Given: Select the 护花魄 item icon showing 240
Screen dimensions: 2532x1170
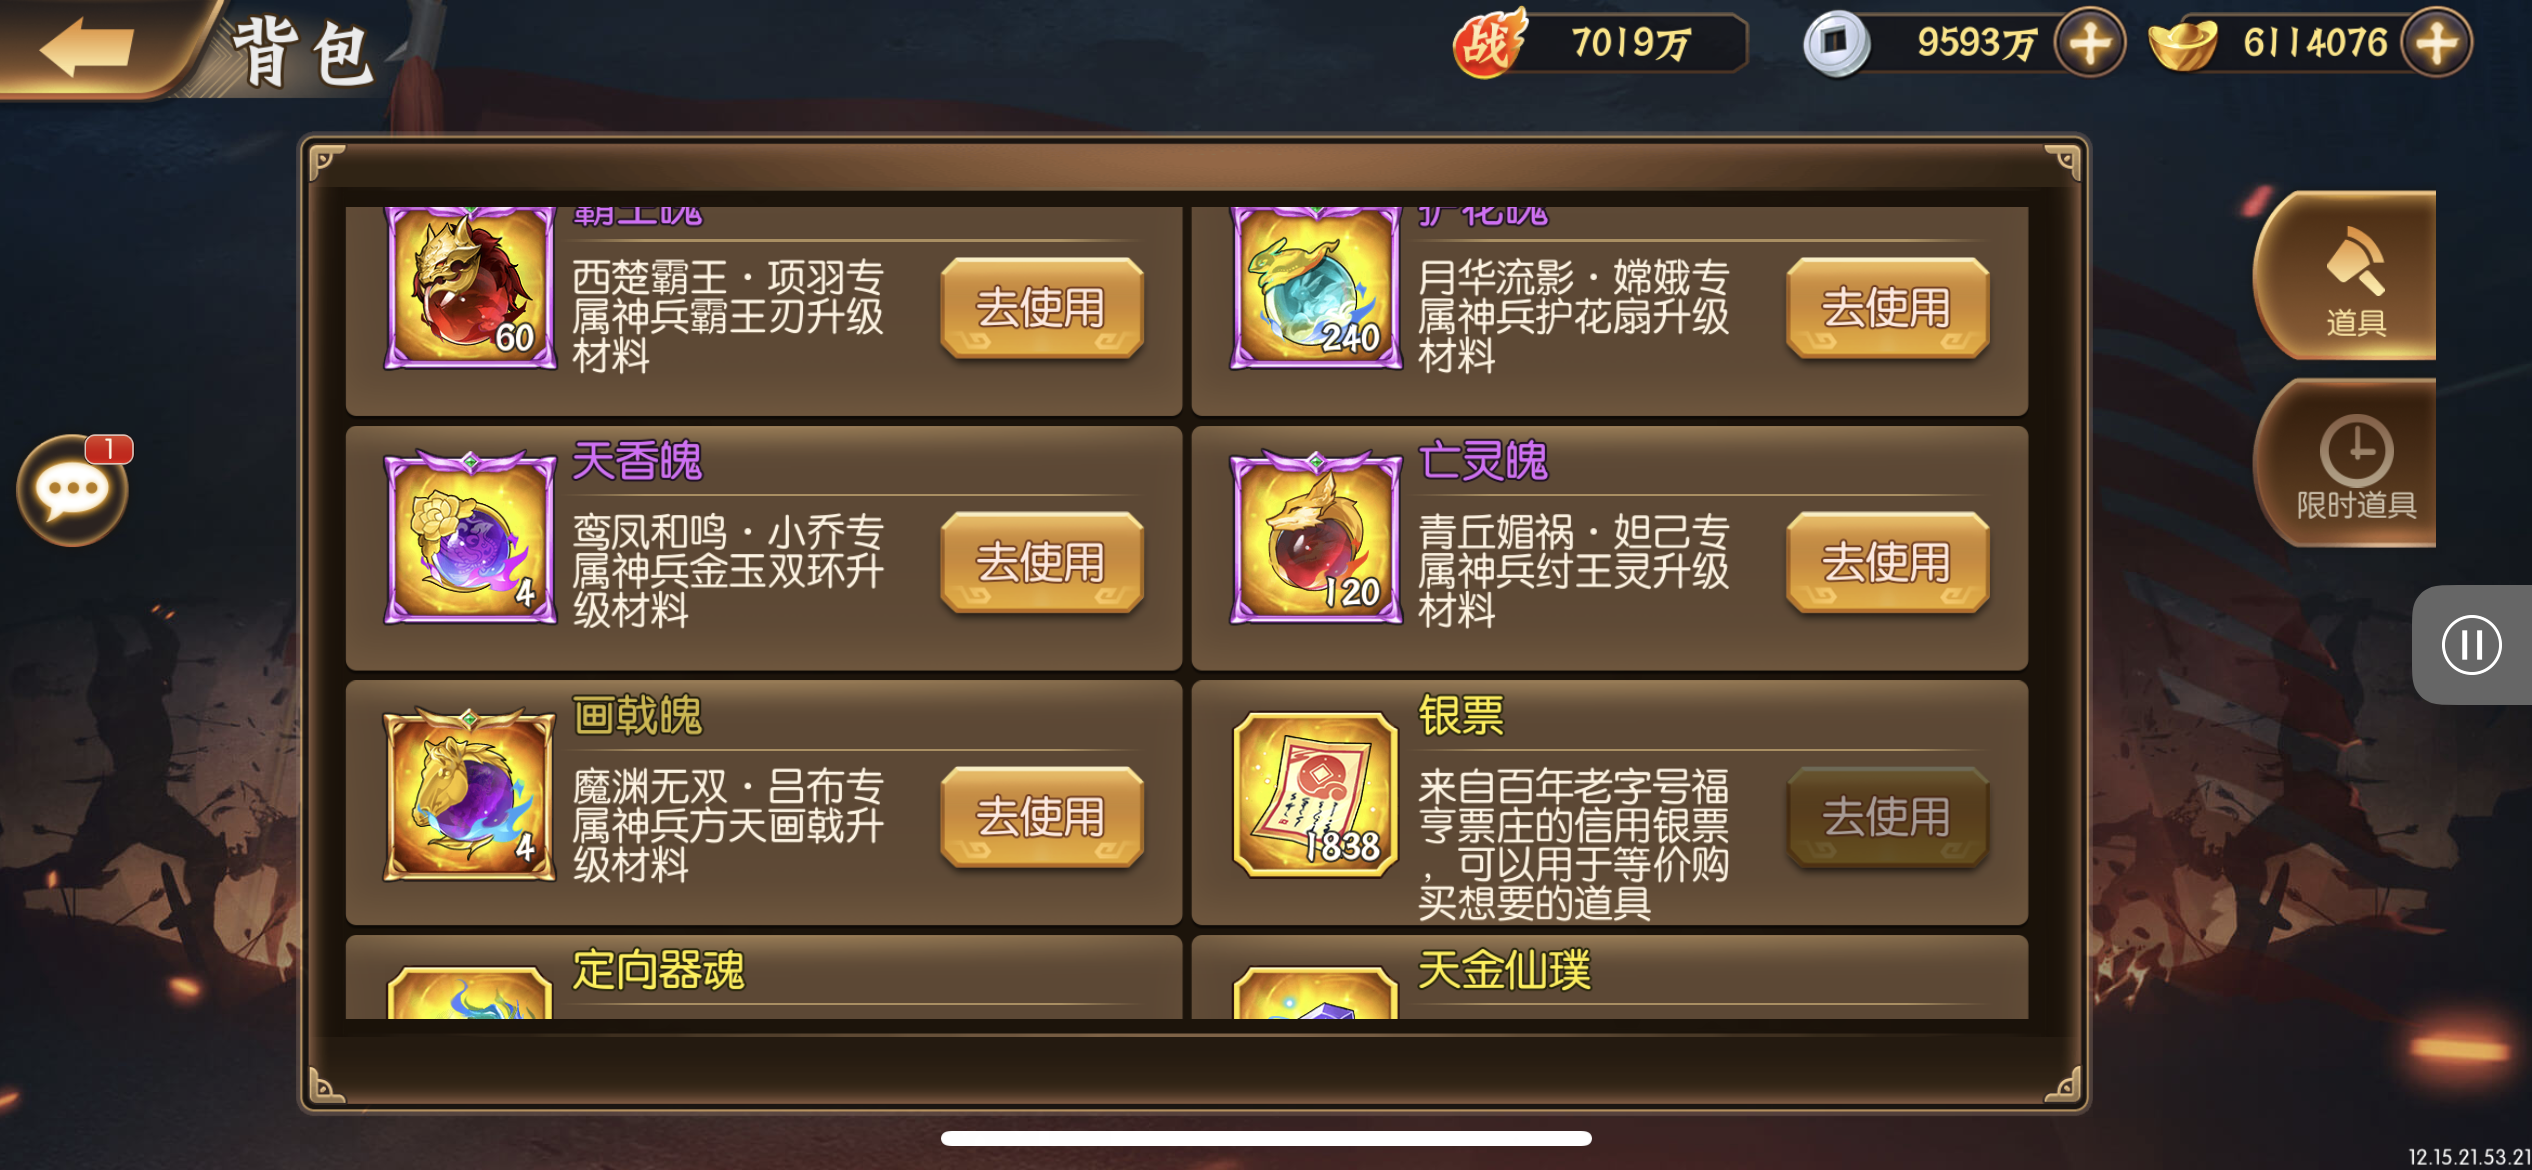Looking at the screenshot, I should [x=1316, y=289].
